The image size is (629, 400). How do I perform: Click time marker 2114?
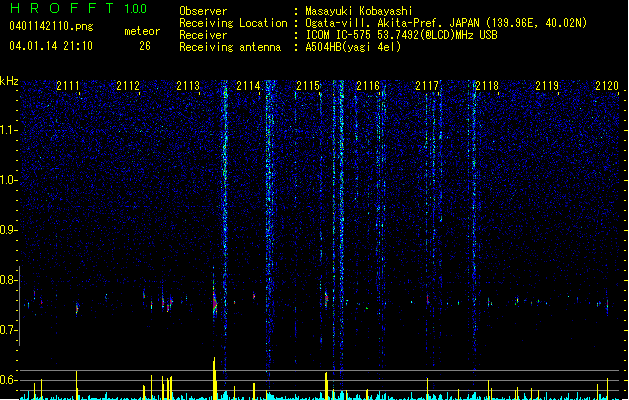point(248,85)
